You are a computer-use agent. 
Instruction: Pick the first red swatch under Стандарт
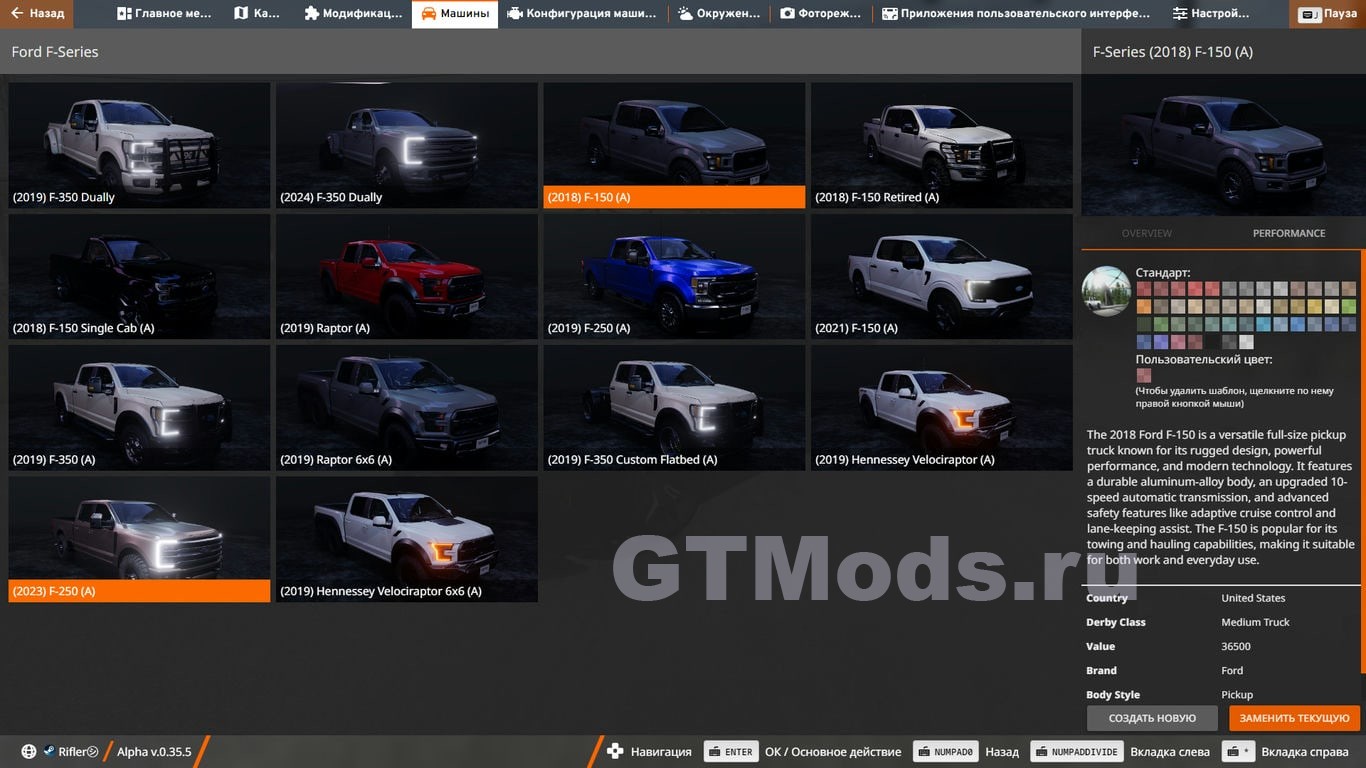point(1144,289)
